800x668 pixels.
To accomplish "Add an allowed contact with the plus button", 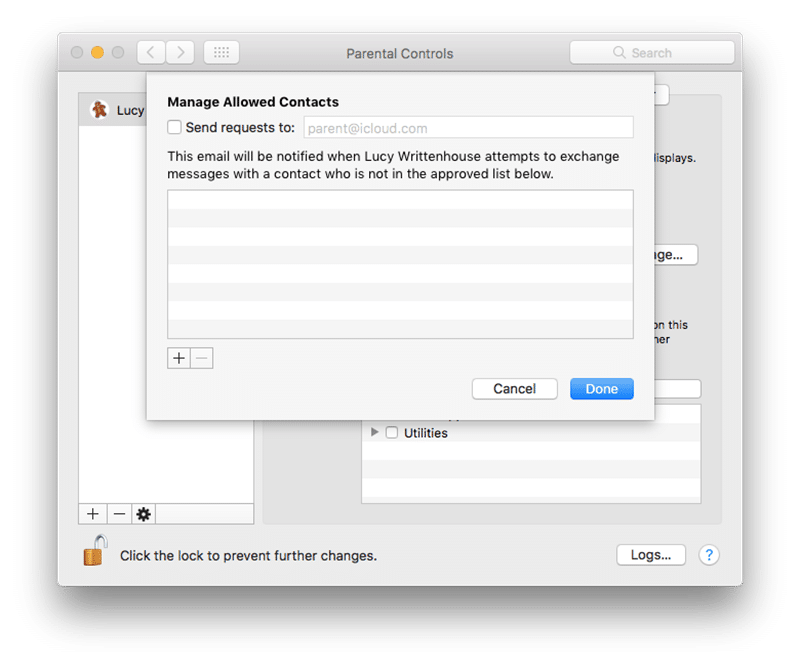I will click(179, 358).
